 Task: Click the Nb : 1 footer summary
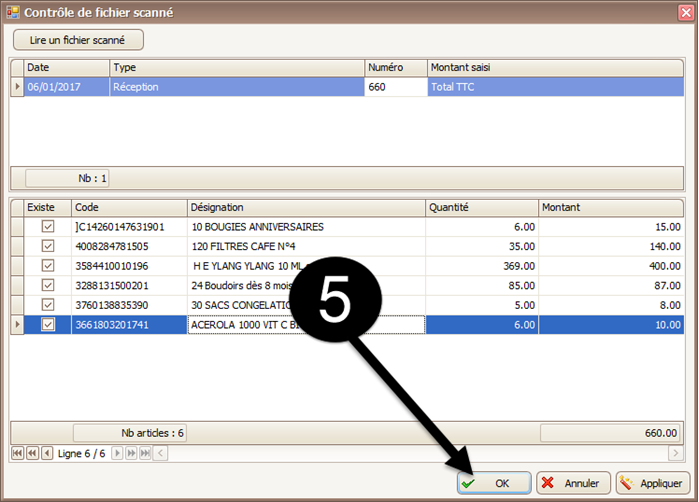tap(67, 178)
